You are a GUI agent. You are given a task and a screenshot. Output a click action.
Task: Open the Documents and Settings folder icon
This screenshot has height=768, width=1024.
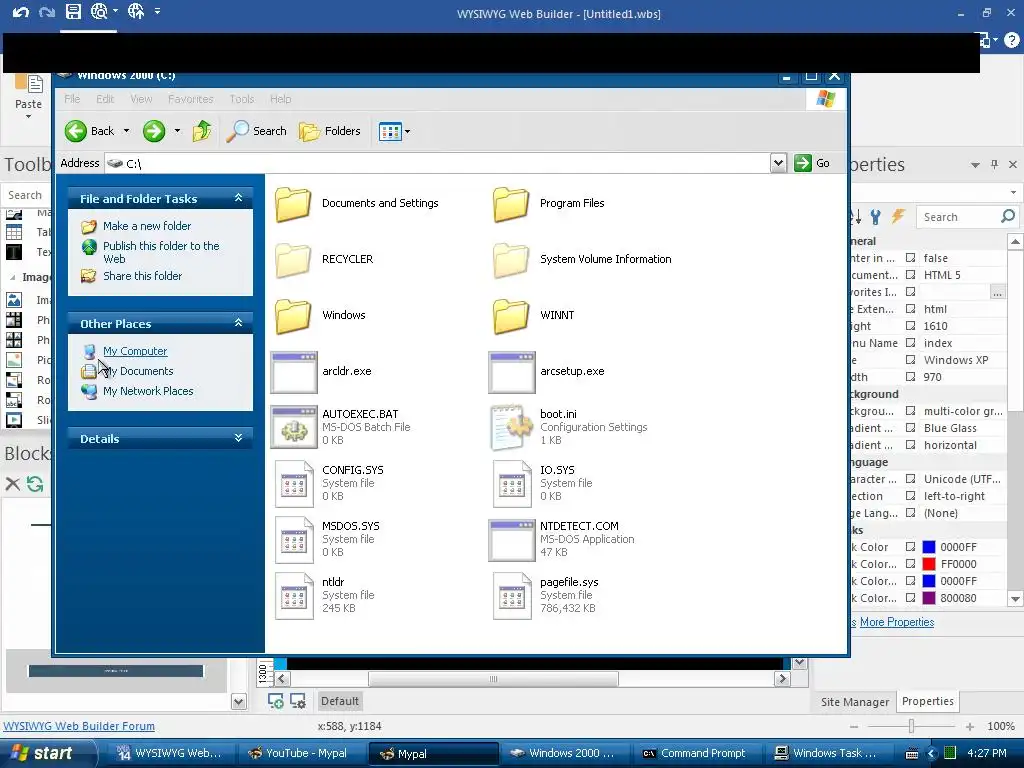point(293,204)
